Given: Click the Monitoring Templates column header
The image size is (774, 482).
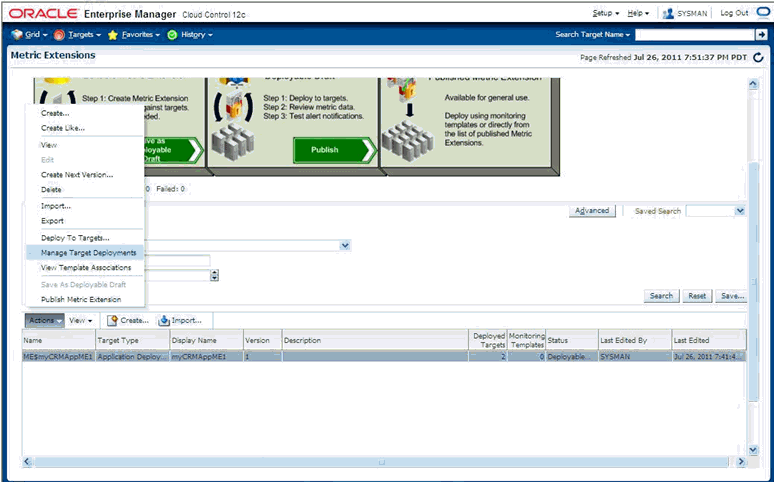Looking at the screenshot, I should coord(527,340).
